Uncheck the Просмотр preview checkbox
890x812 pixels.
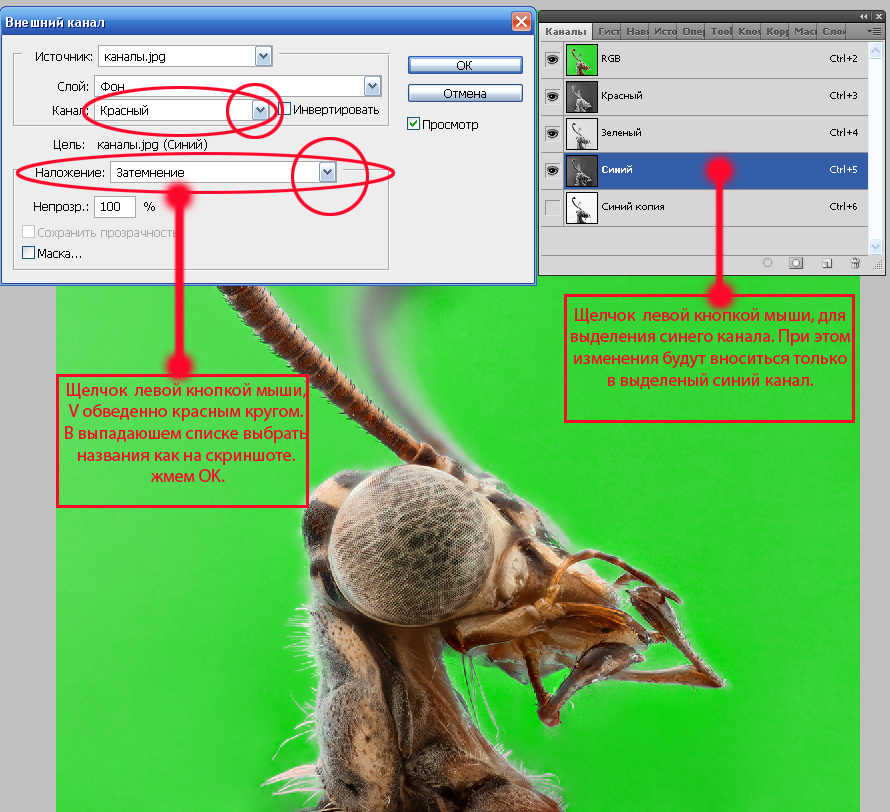pyautogui.click(x=414, y=125)
